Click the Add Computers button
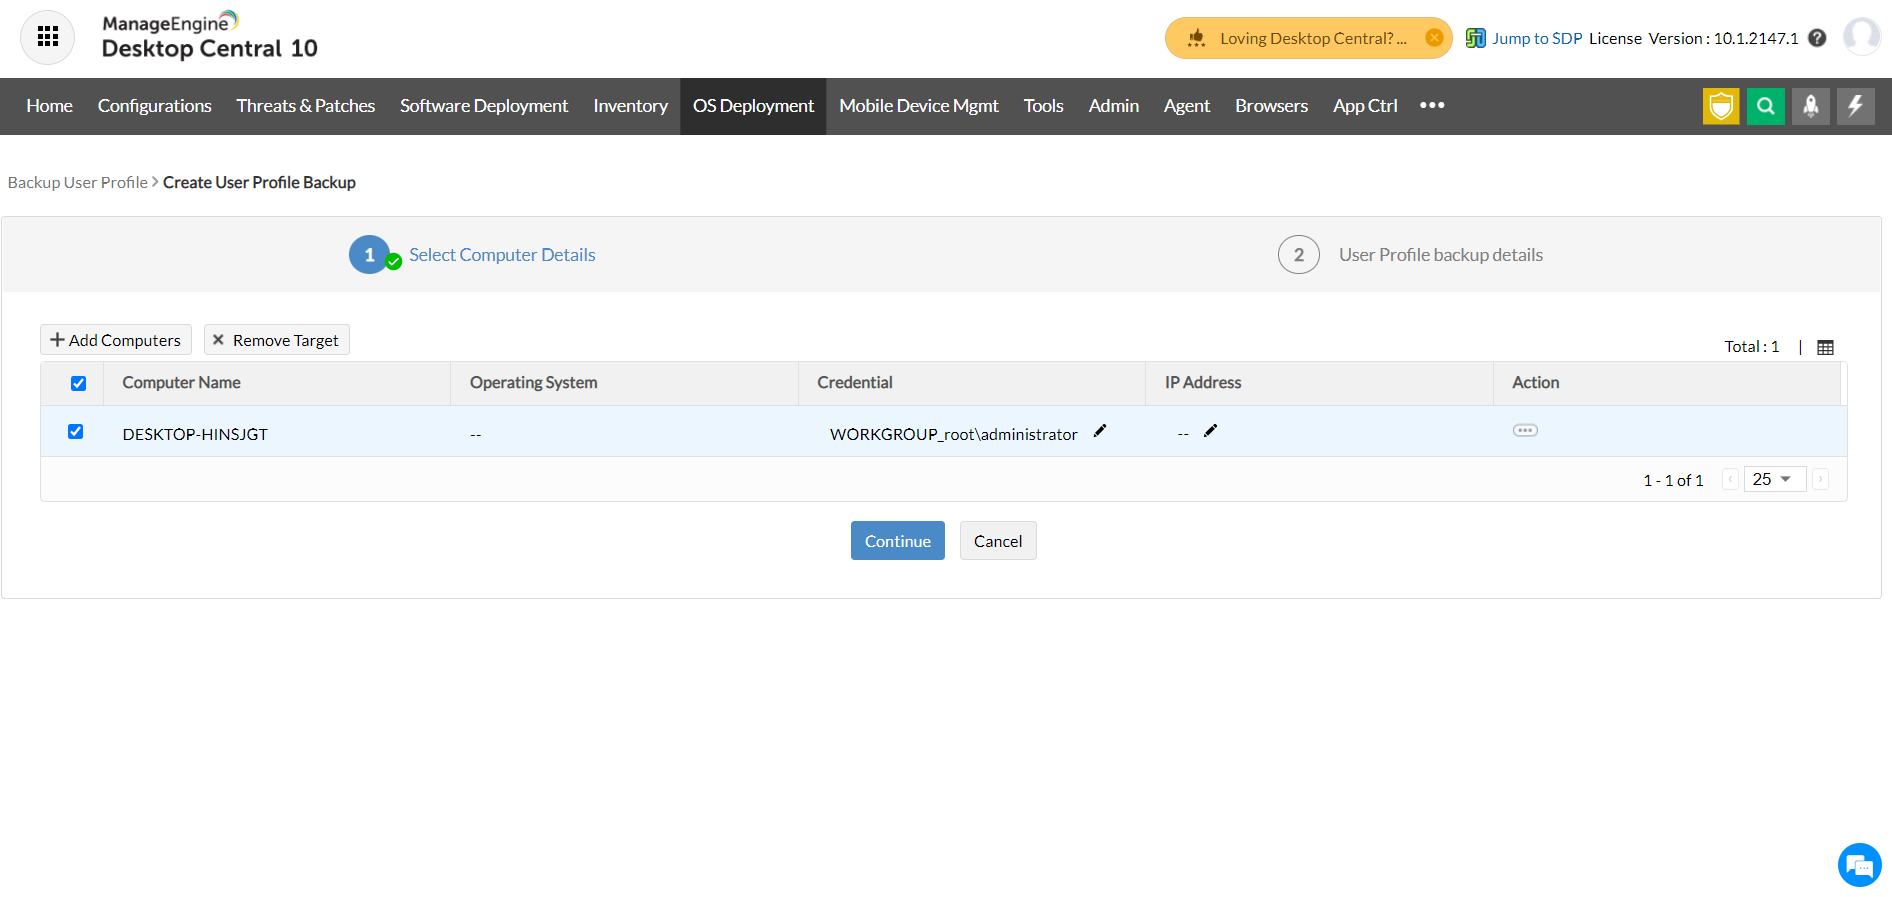 pos(116,340)
